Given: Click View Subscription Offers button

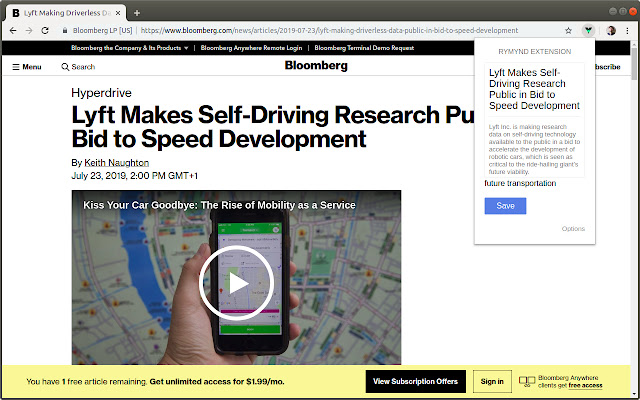Looking at the screenshot, I should pos(415,381).
